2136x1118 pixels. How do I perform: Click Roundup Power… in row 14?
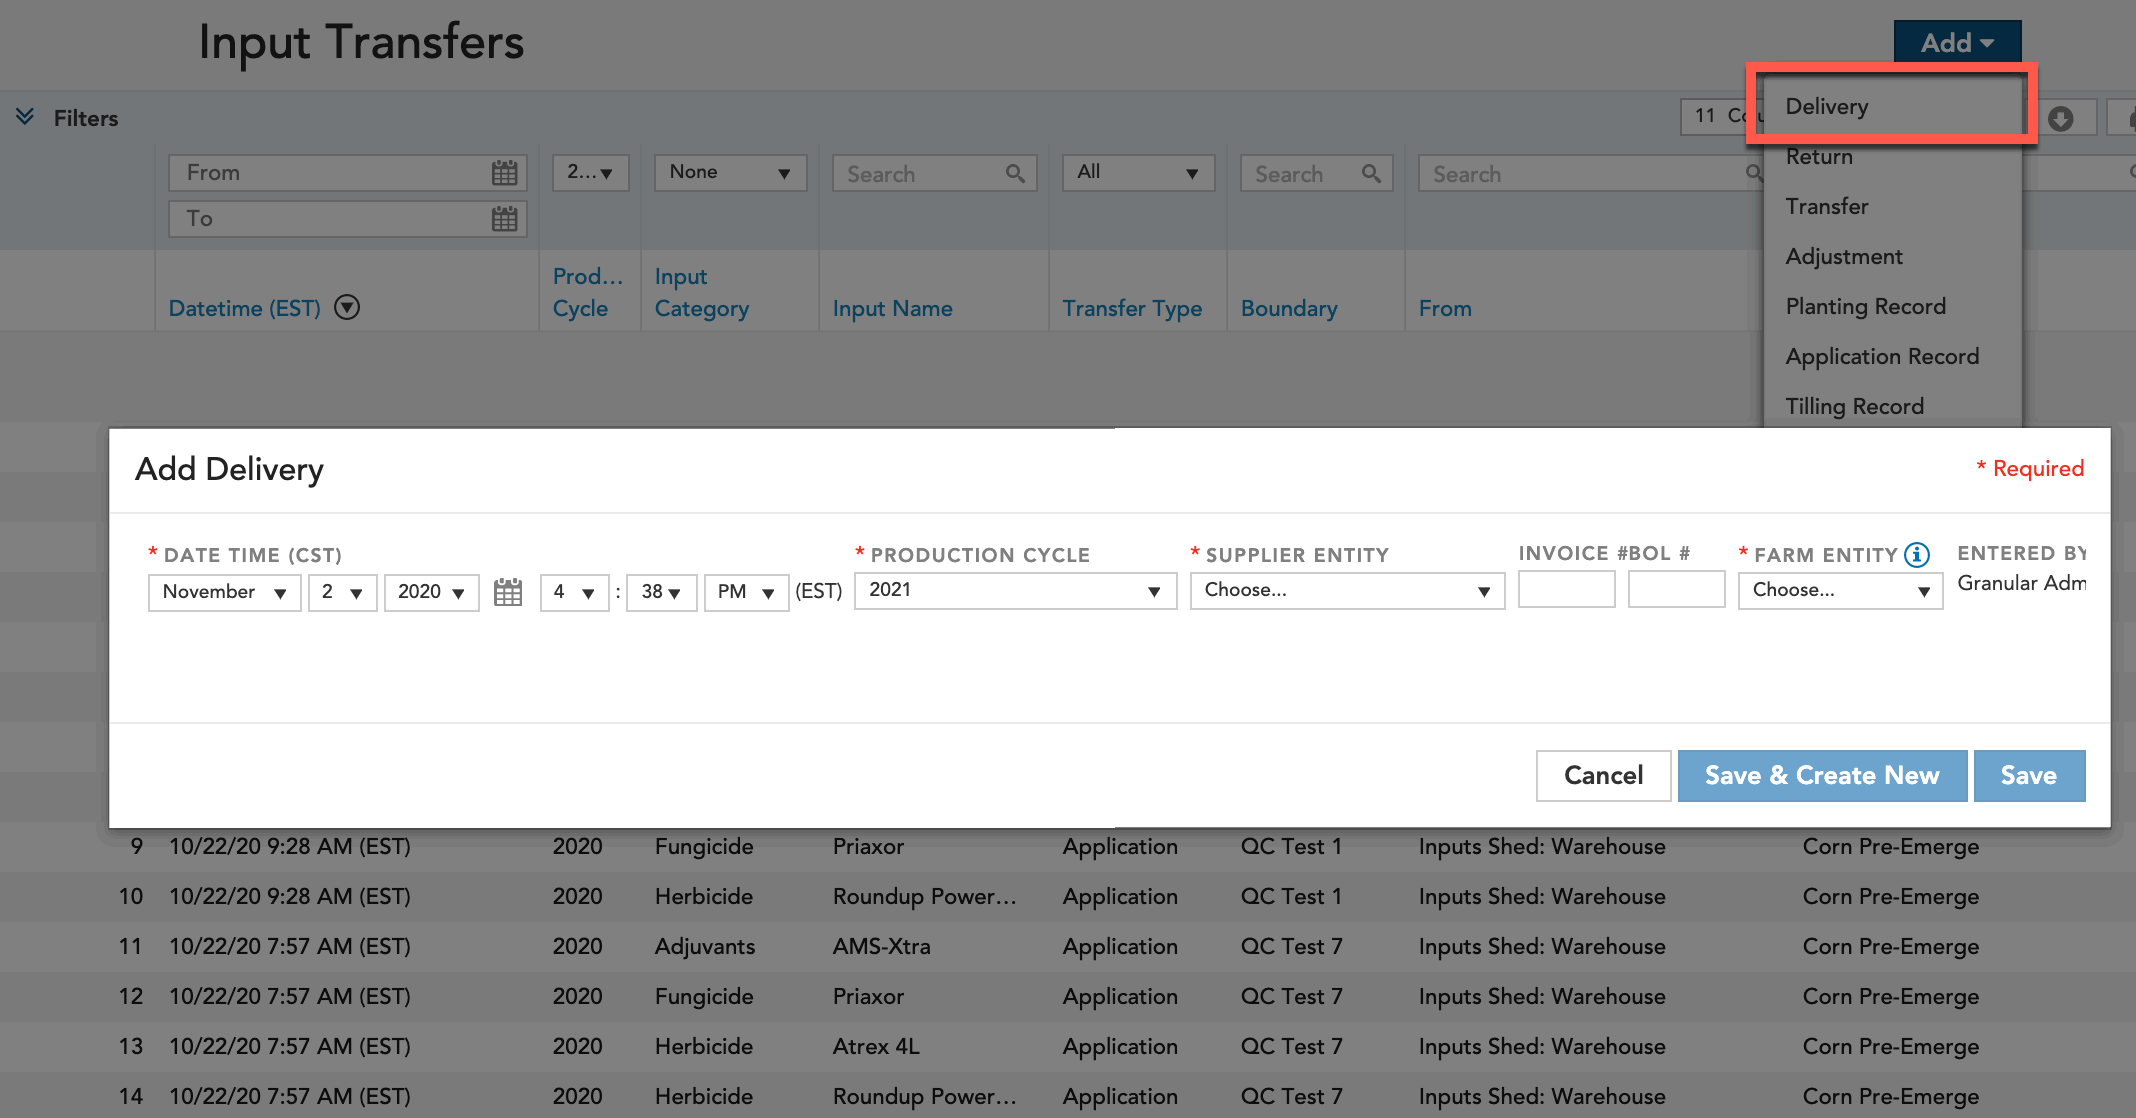point(925,1096)
